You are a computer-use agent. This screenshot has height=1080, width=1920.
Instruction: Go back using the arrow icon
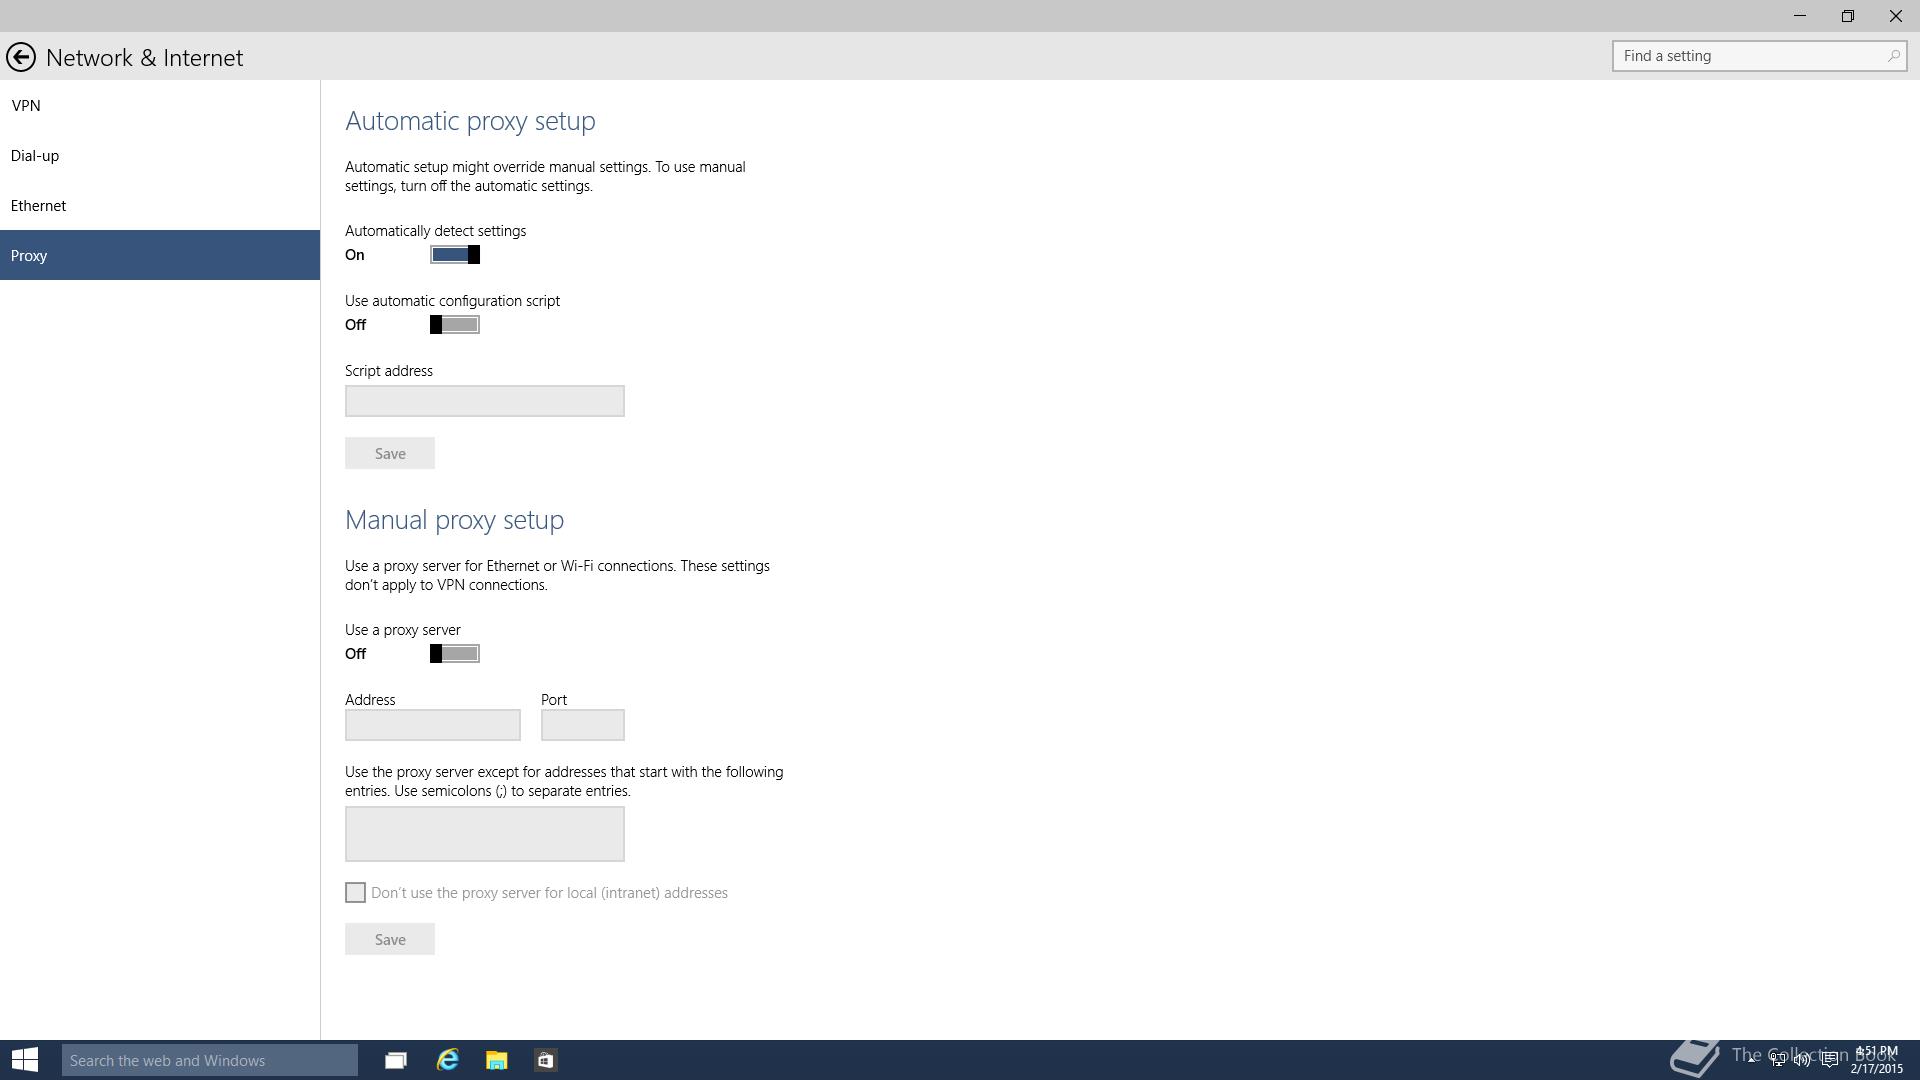coord(20,57)
